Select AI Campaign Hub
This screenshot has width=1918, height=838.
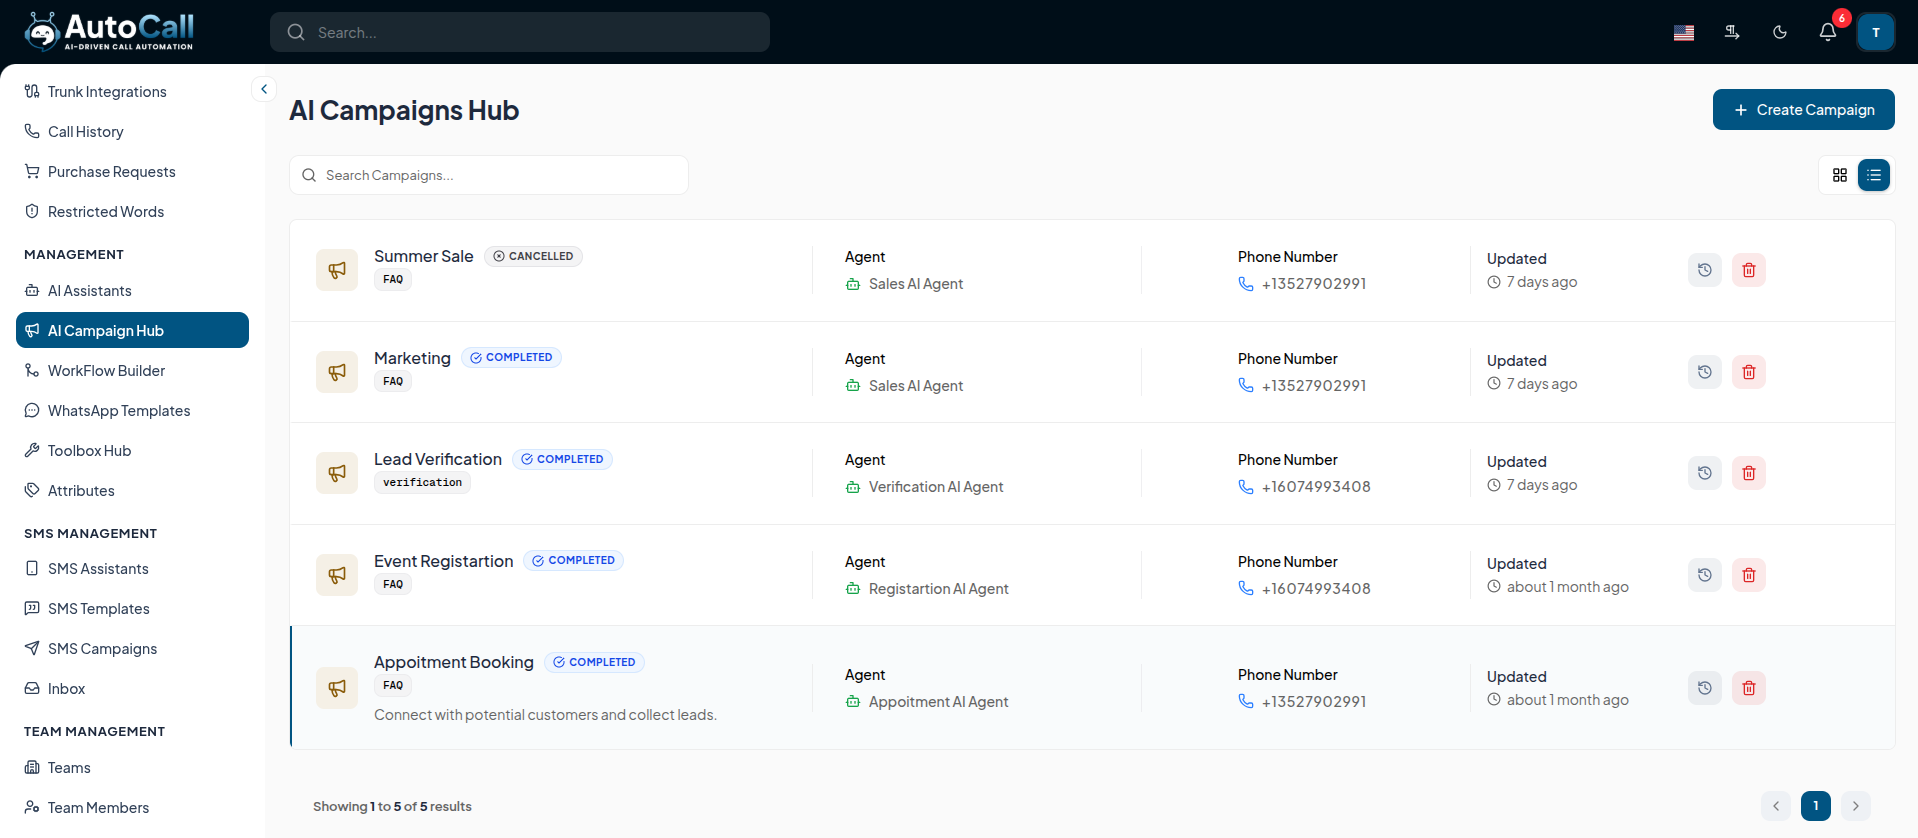tap(132, 330)
